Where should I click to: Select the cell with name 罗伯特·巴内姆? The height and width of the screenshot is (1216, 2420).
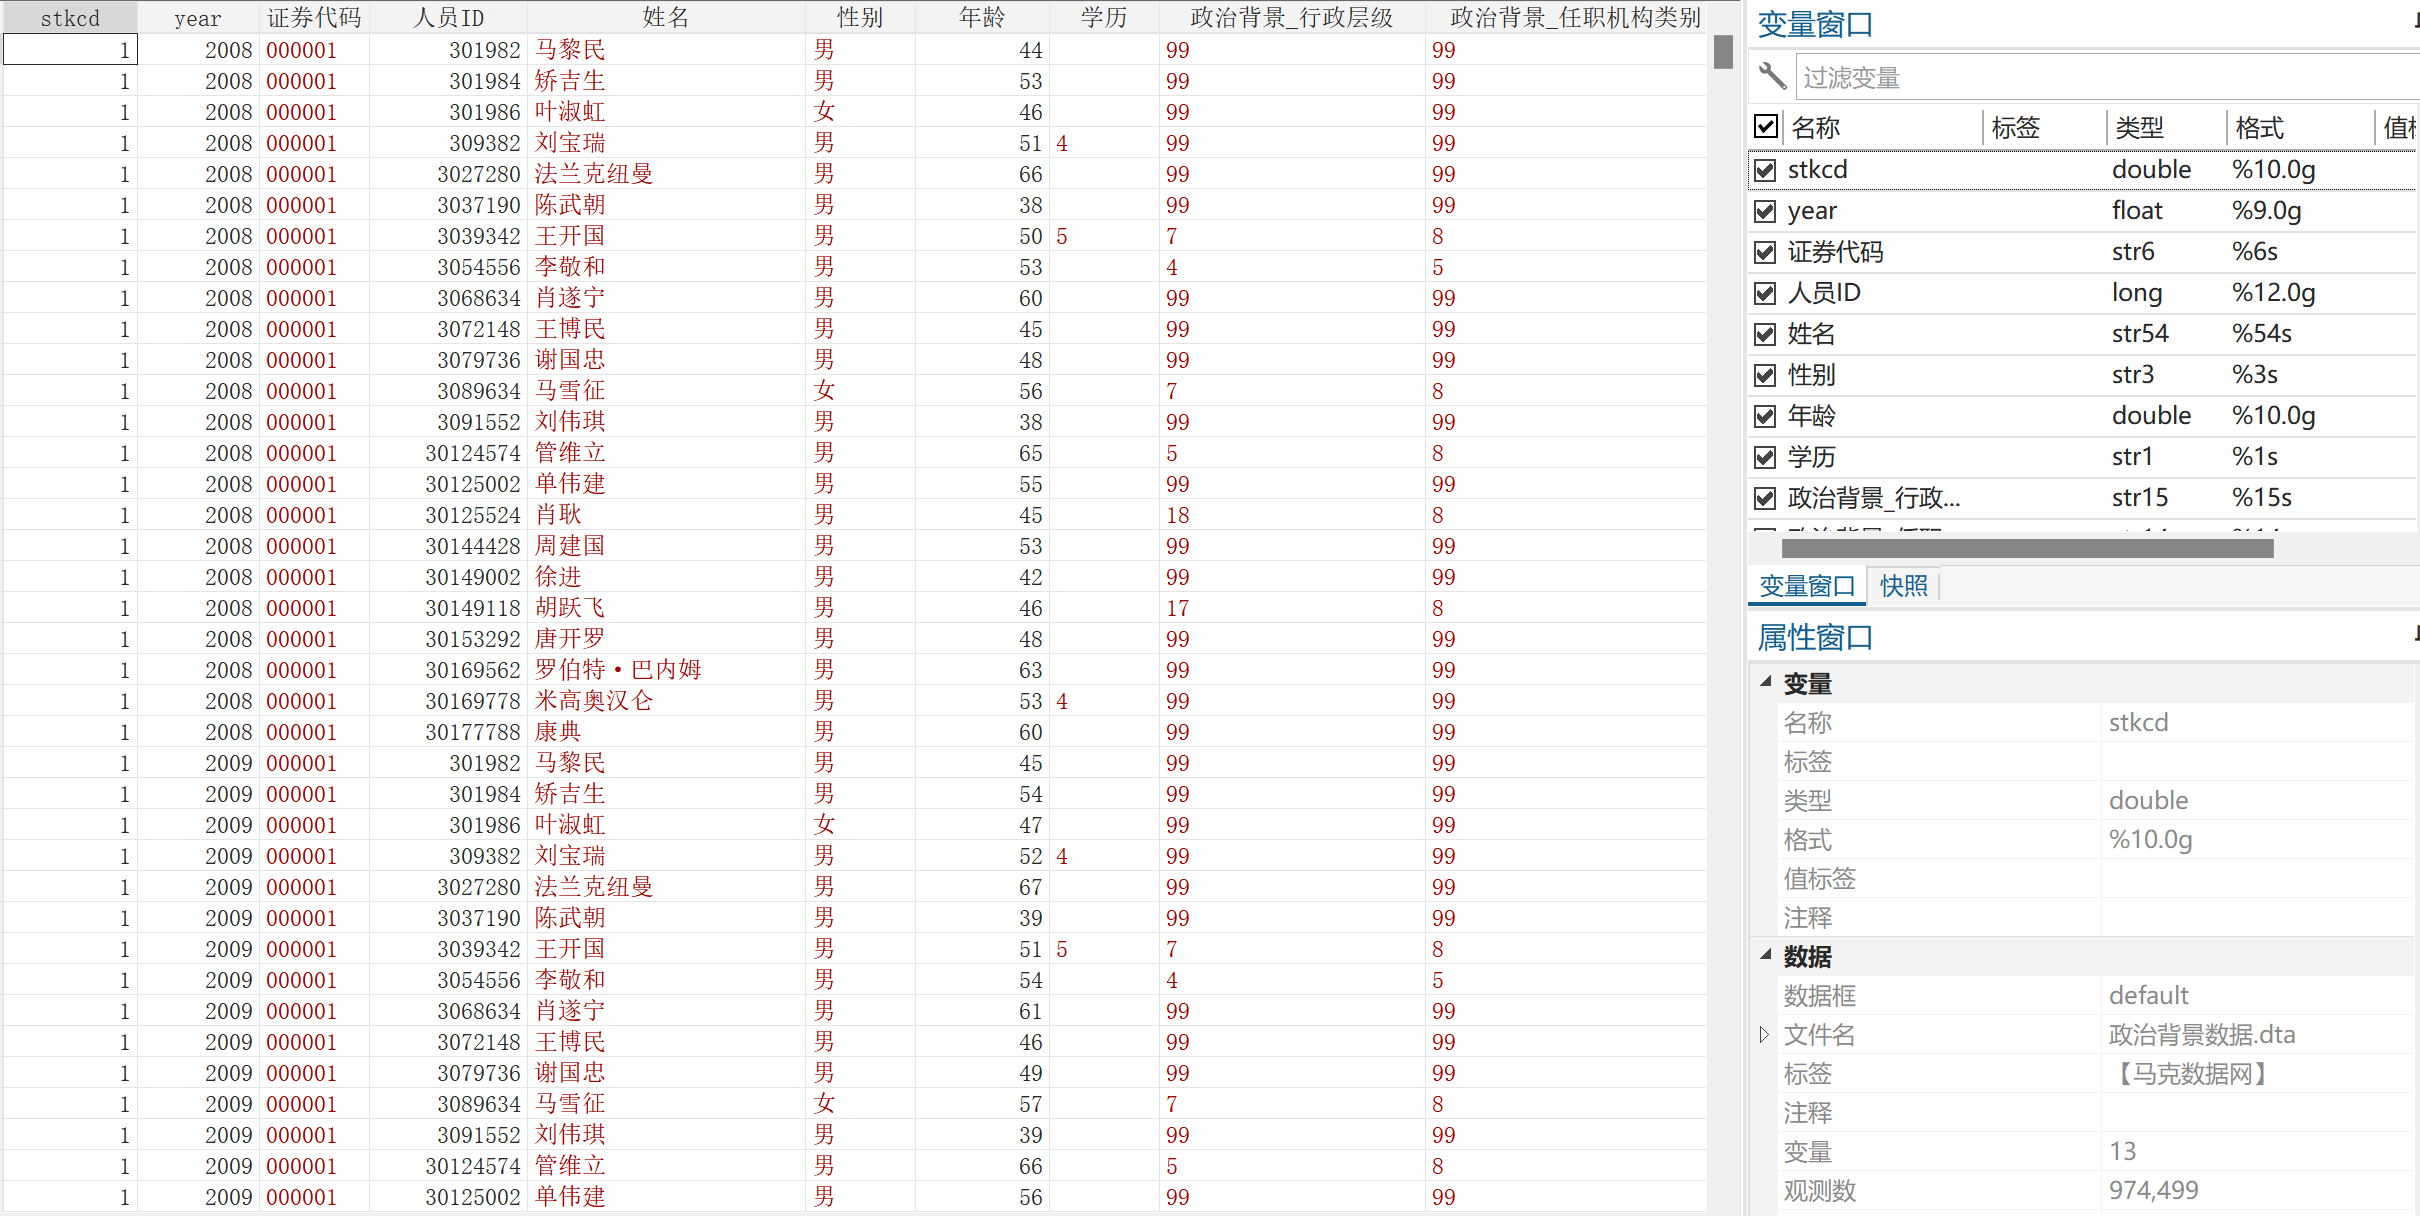coord(618,670)
